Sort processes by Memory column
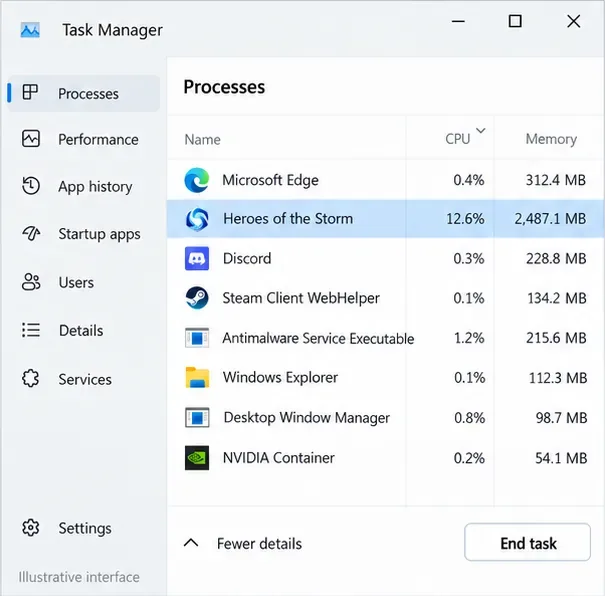 551,139
